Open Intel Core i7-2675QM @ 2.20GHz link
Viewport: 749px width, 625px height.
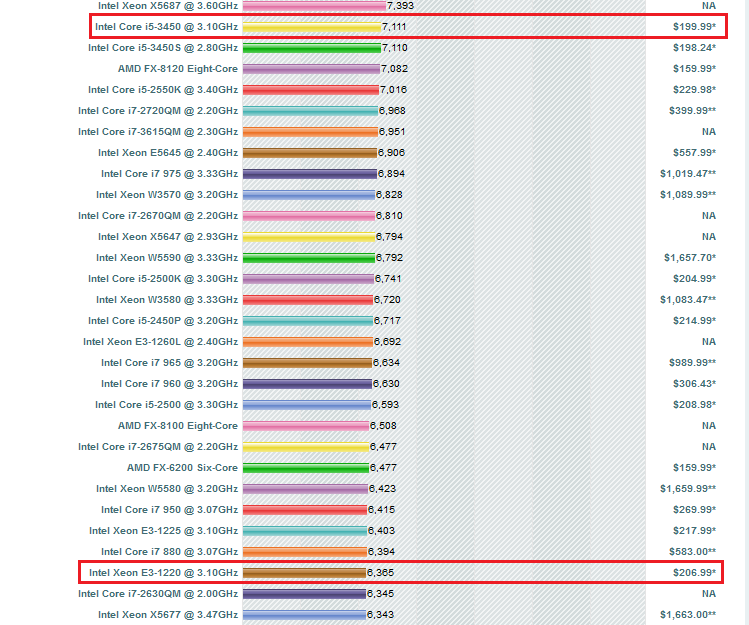(158, 447)
